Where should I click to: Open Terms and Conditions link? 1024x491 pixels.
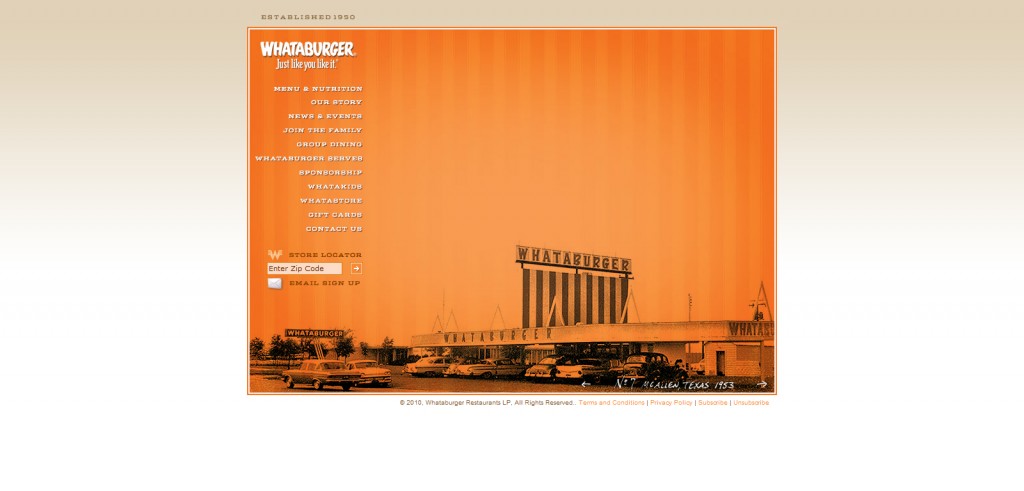point(611,403)
